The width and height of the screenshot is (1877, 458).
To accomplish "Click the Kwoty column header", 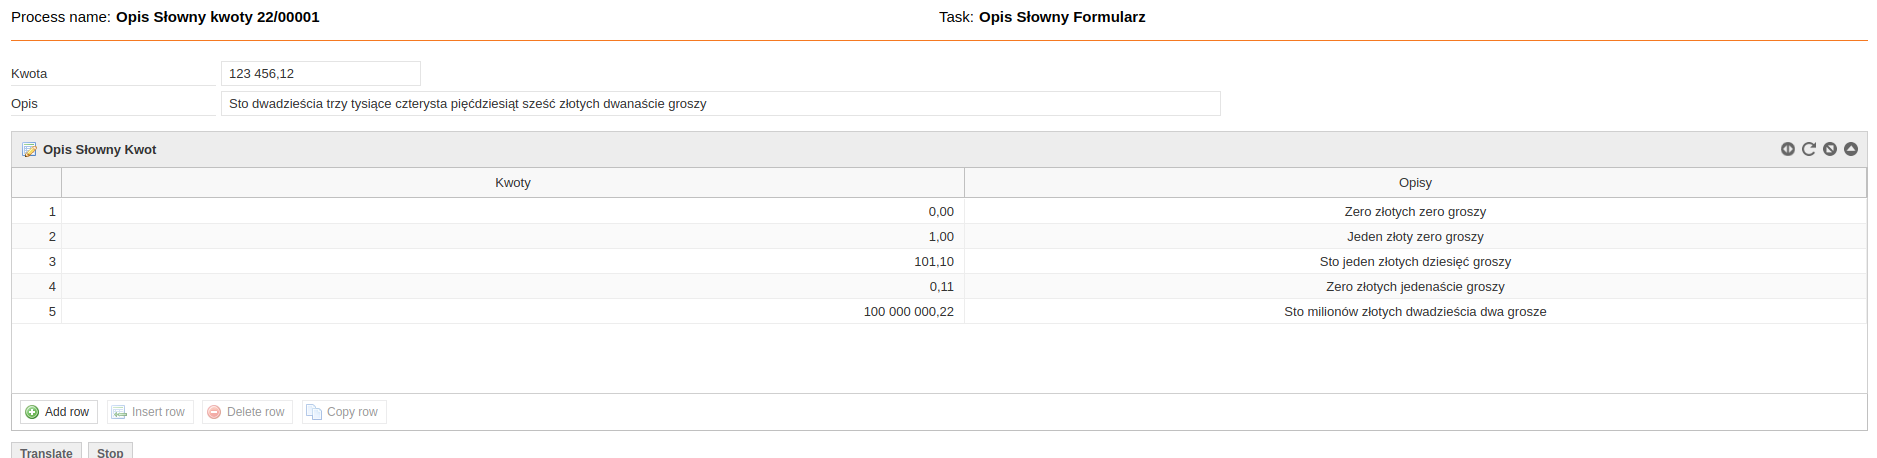I will coord(513,183).
